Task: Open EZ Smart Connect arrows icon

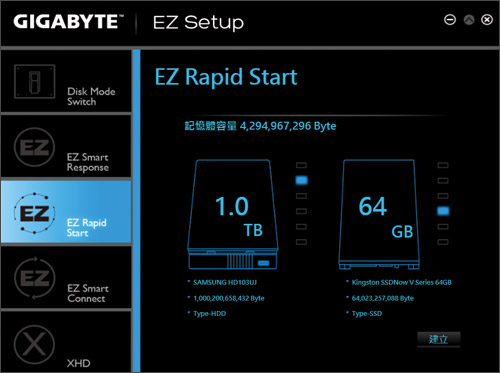Action: tap(34, 278)
